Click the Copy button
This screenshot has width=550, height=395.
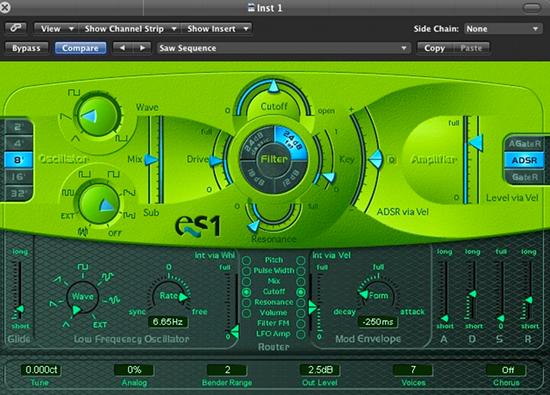[x=435, y=48]
